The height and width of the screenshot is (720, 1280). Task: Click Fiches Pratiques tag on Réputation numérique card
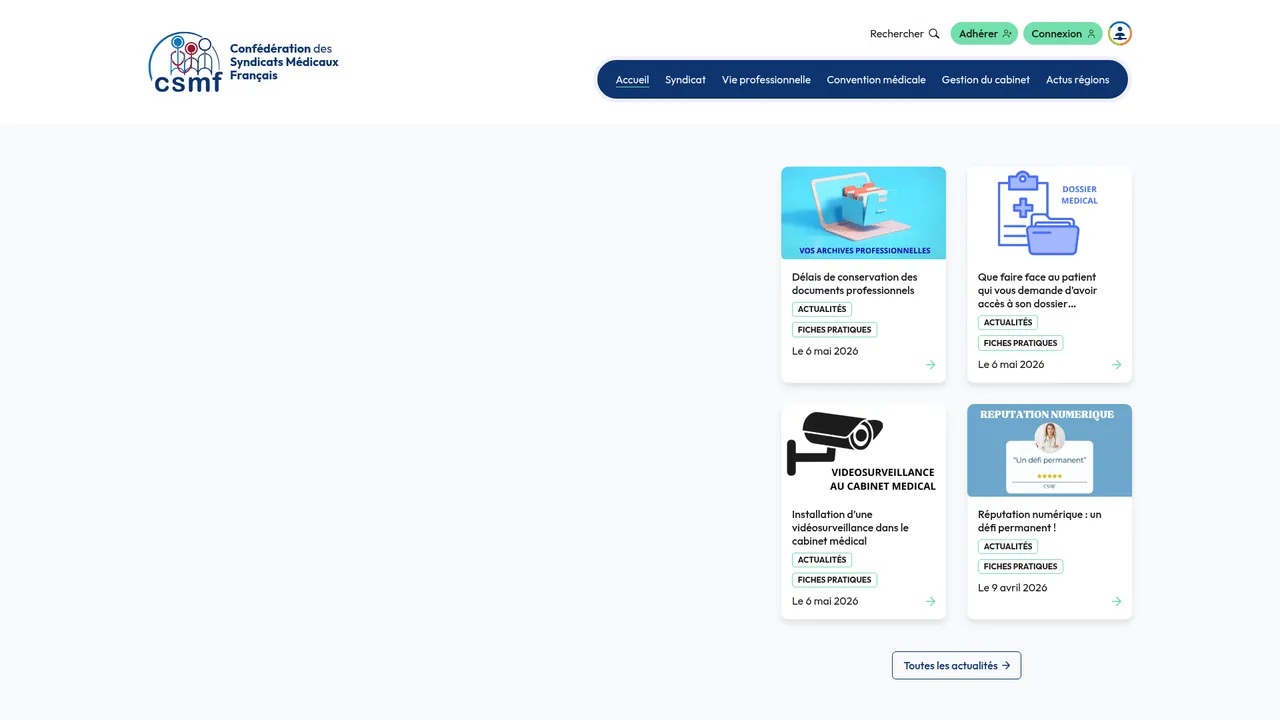(1020, 567)
